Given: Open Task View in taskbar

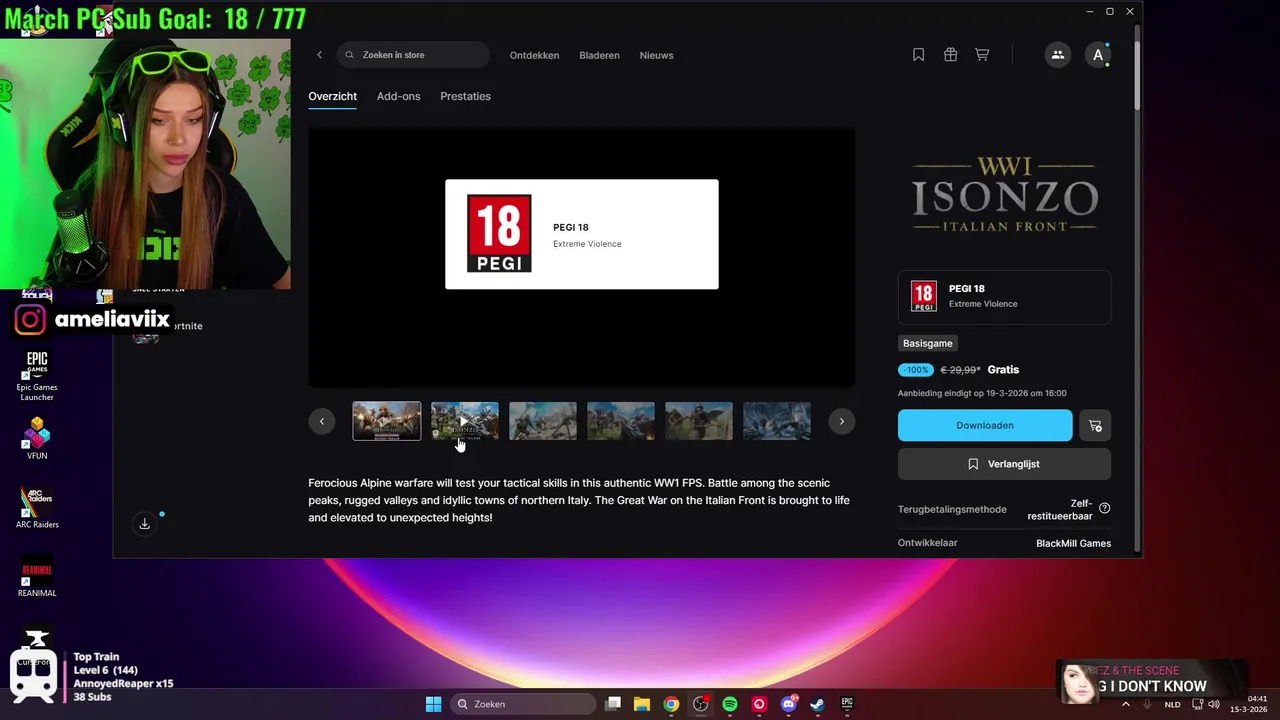Looking at the screenshot, I should [x=613, y=704].
